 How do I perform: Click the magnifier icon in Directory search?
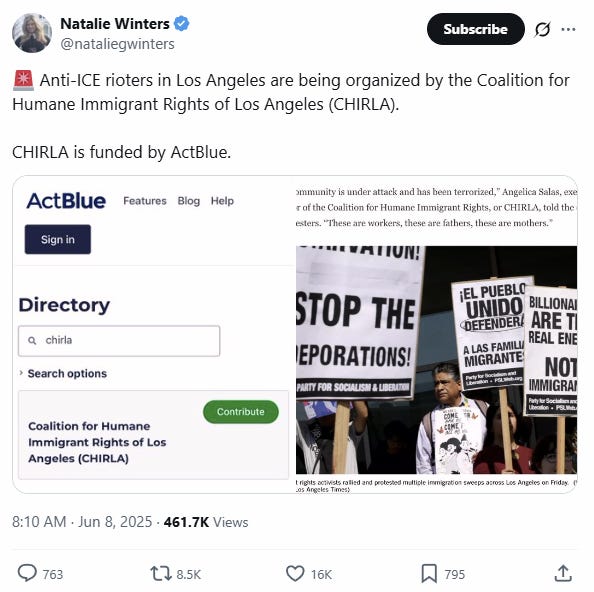tap(33, 341)
